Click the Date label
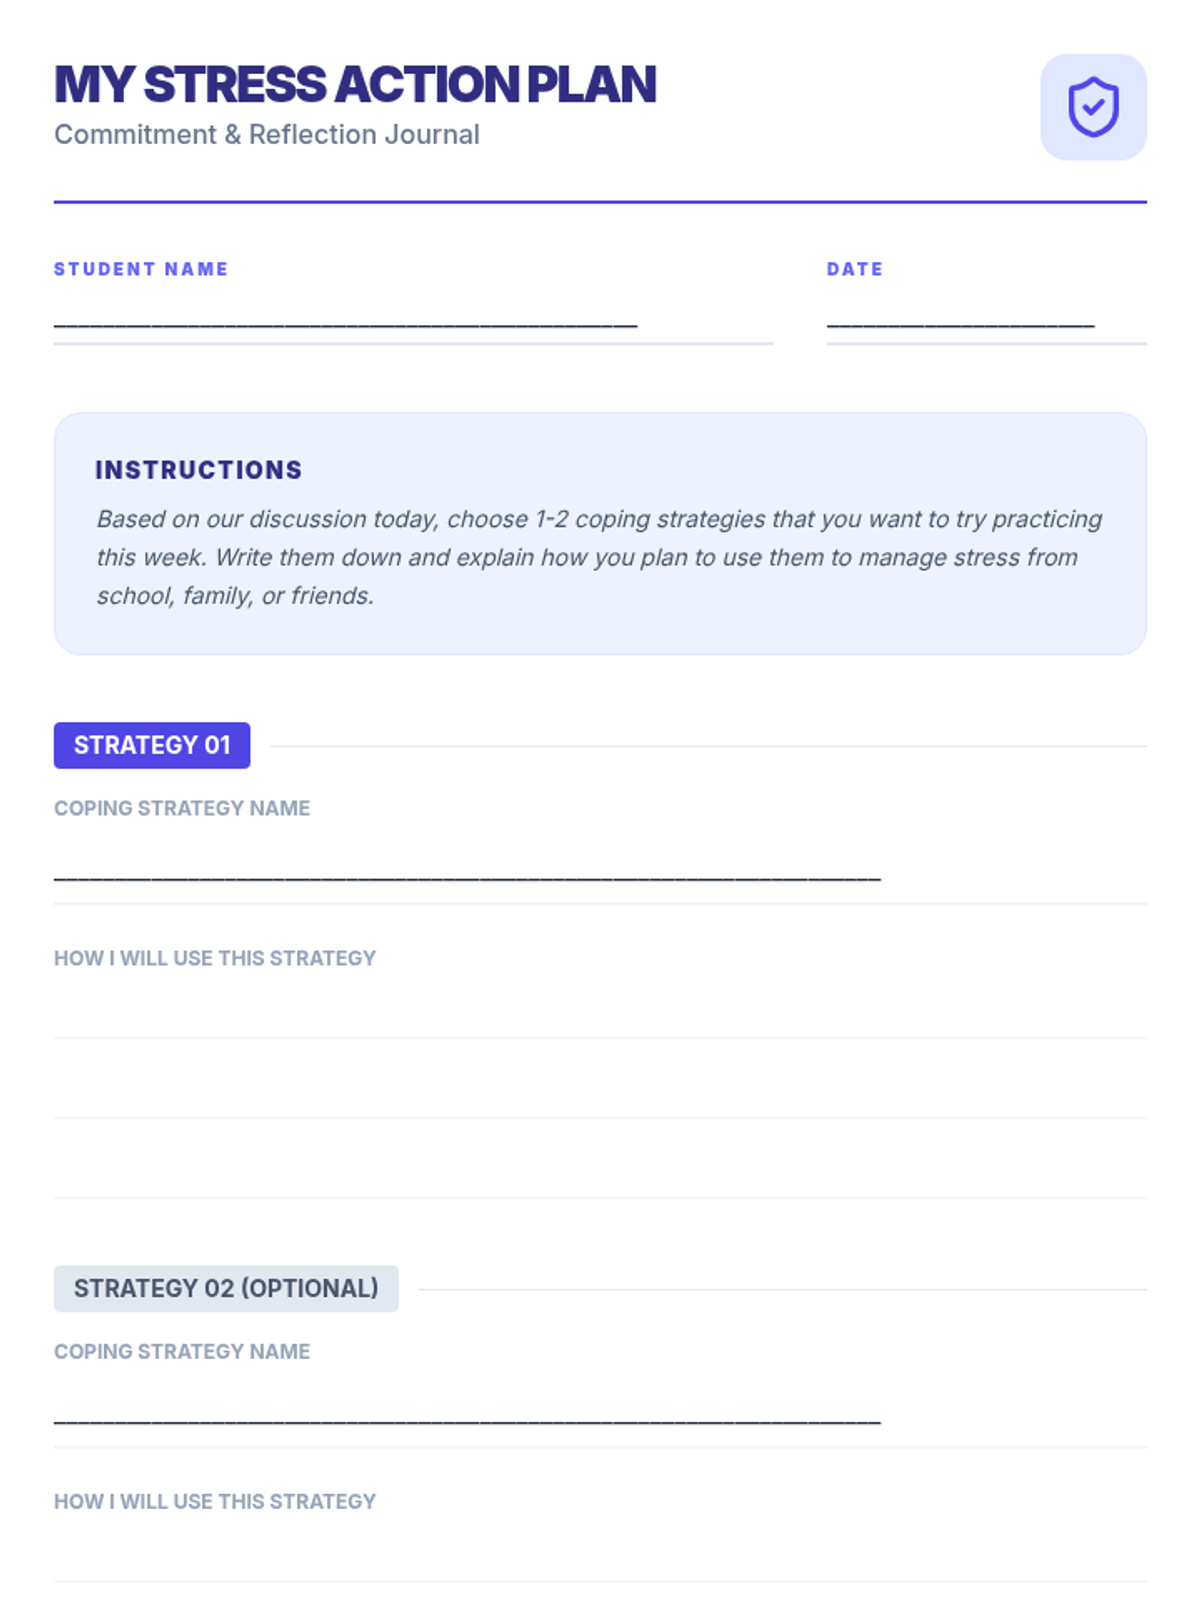The width and height of the screenshot is (1200, 1600). (855, 269)
